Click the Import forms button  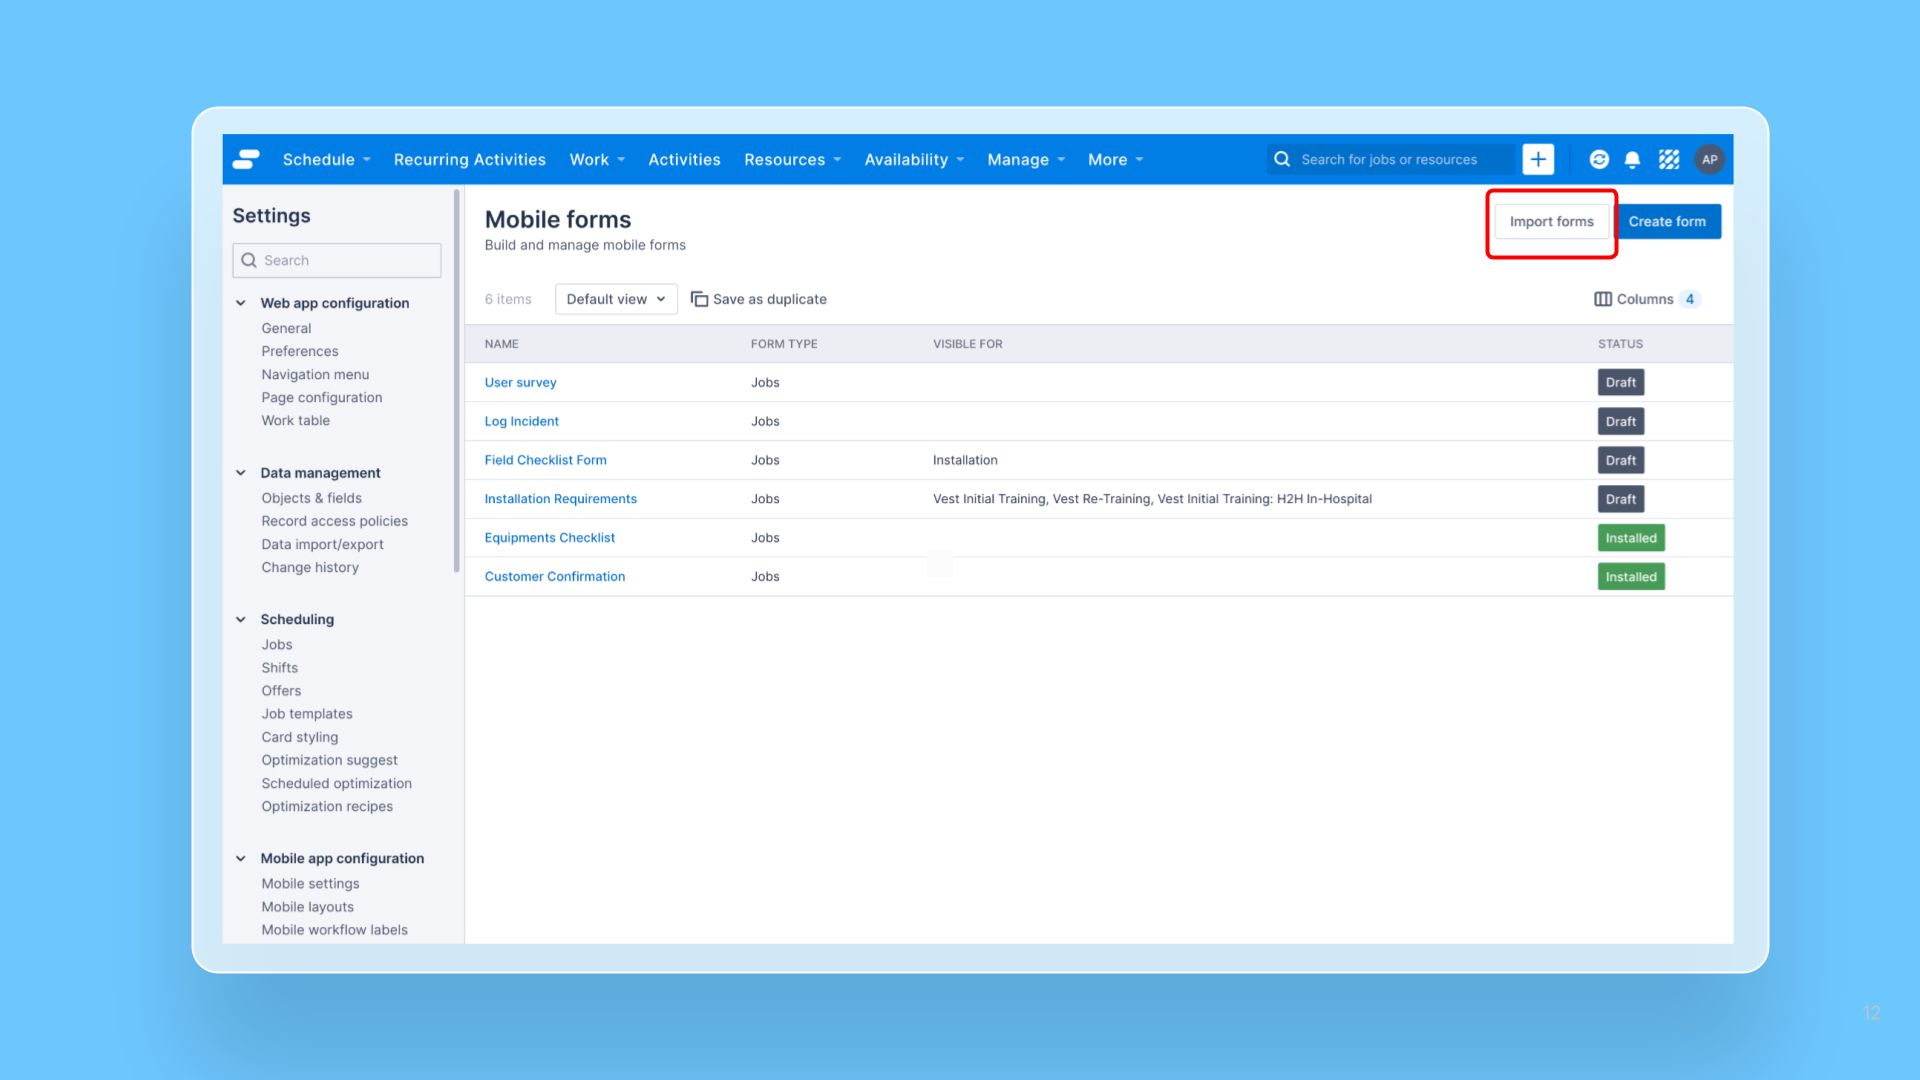coord(1551,222)
